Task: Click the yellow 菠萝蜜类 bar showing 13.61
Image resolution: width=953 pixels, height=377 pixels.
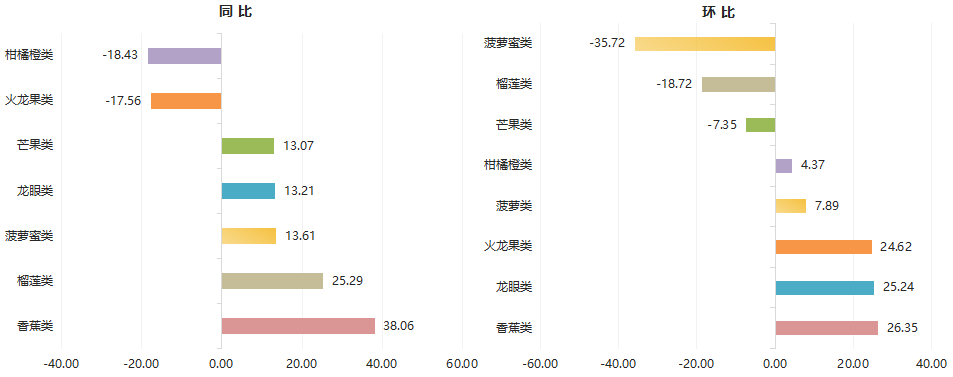Action: (x=249, y=236)
